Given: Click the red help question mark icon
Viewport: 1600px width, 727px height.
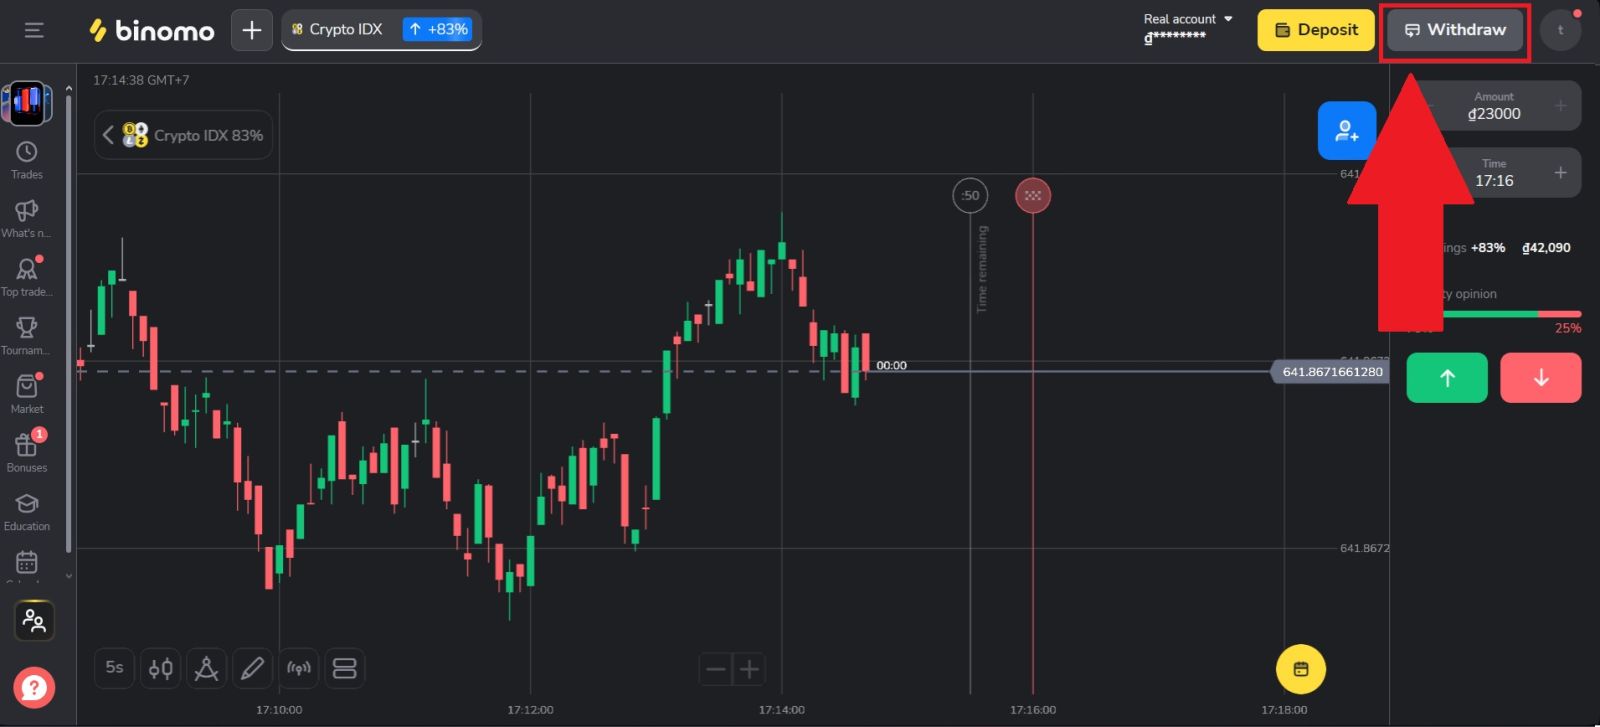Looking at the screenshot, I should coord(34,687).
